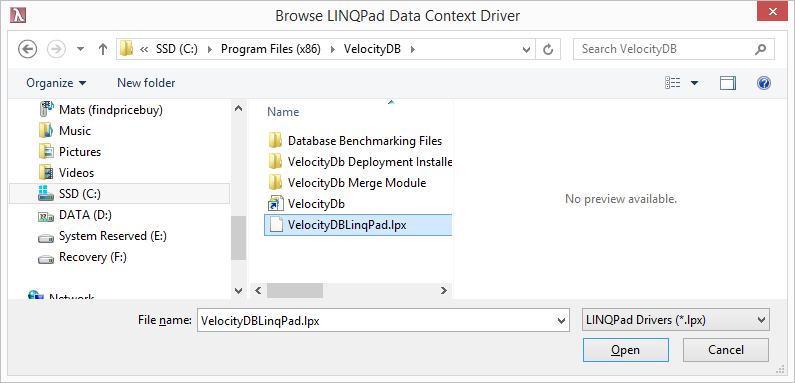795x383 pixels.
Task: Open the address bar history dropdown
Action: (x=526, y=50)
